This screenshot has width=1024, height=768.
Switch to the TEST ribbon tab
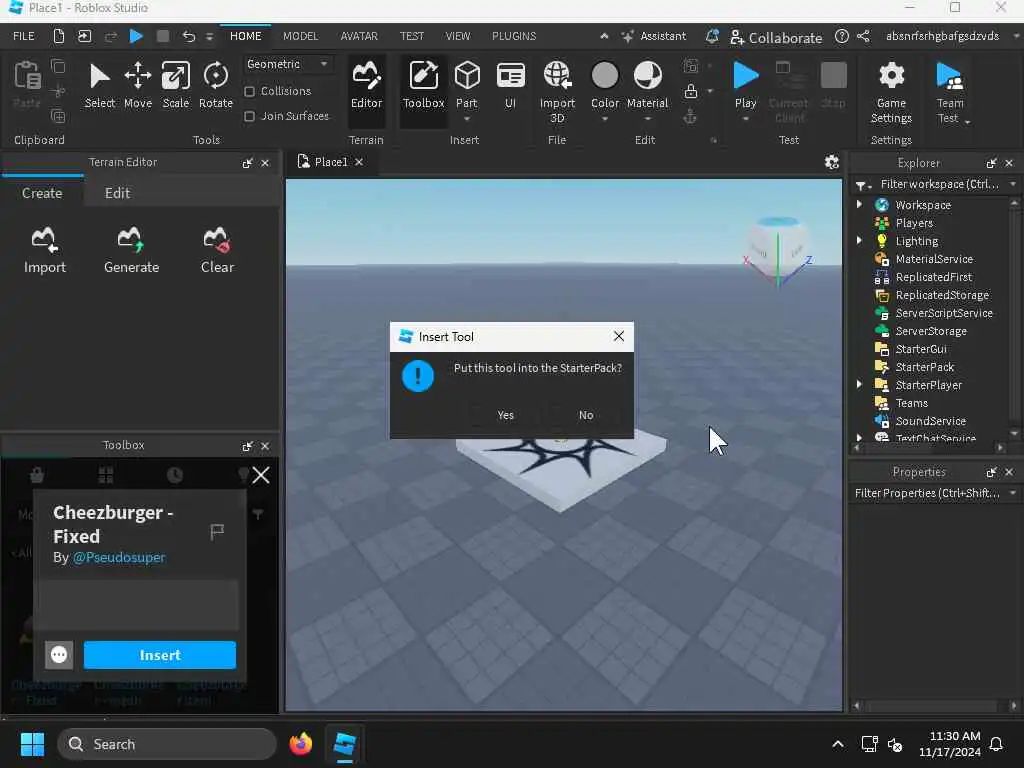pos(411,37)
